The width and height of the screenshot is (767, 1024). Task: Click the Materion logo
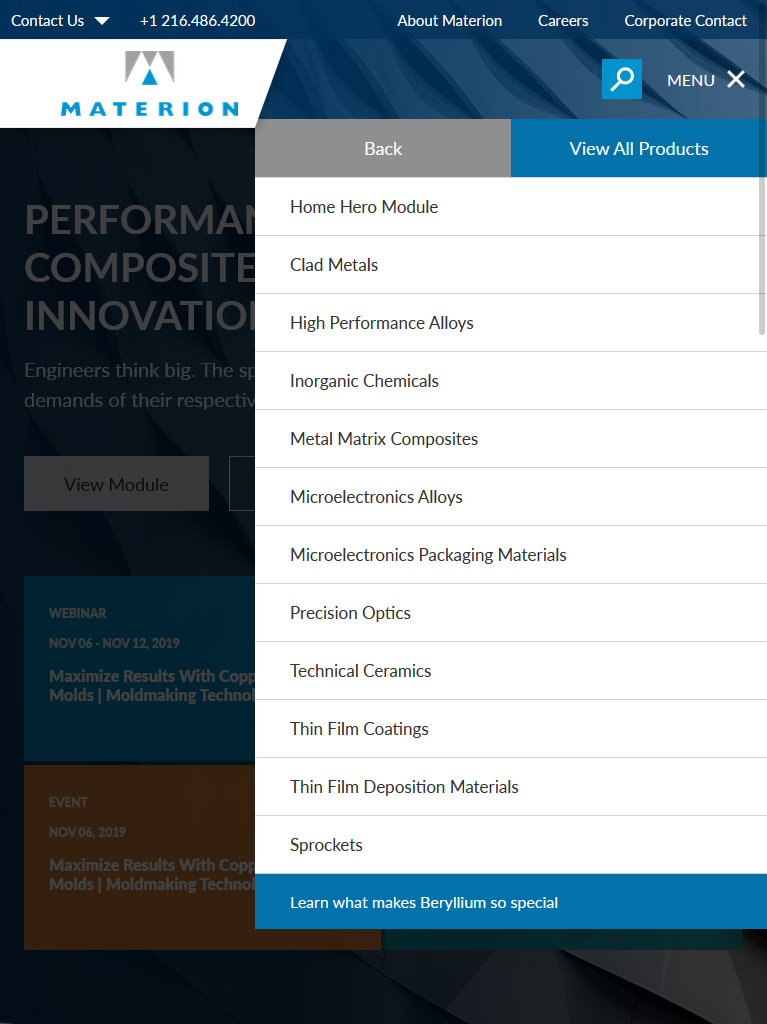click(x=150, y=84)
